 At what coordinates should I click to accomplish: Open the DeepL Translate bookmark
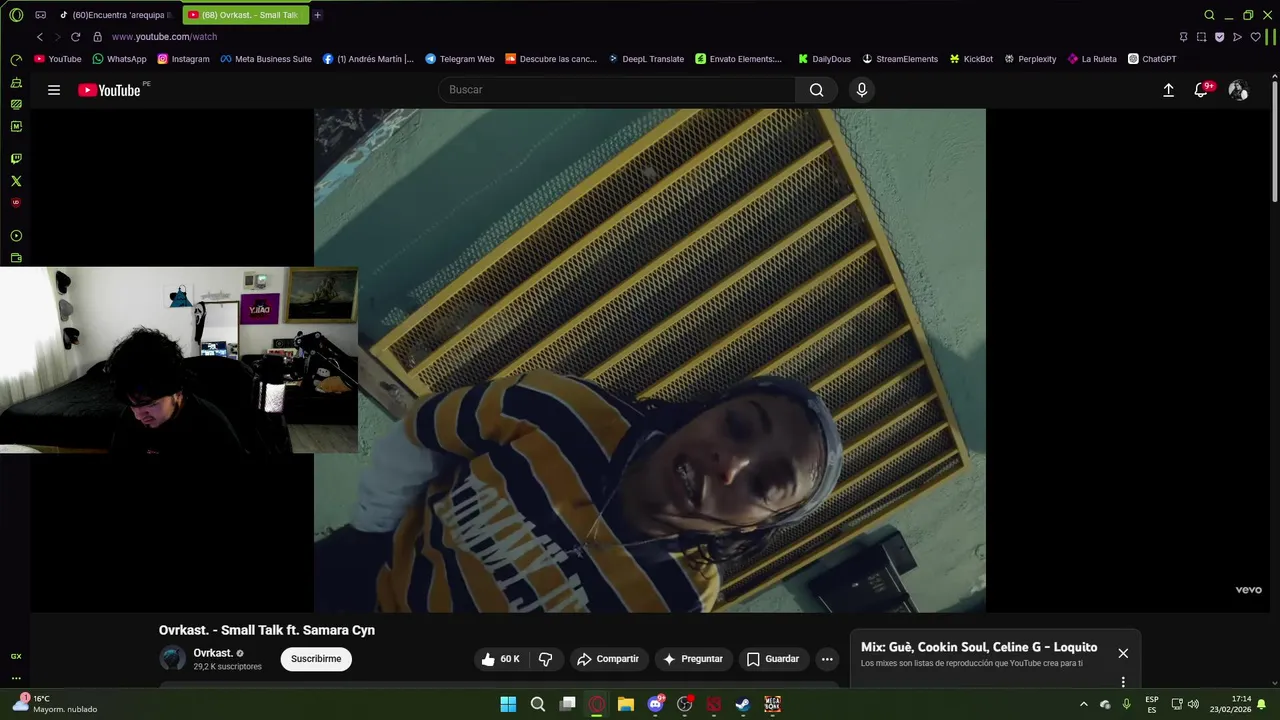tap(645, 59)
